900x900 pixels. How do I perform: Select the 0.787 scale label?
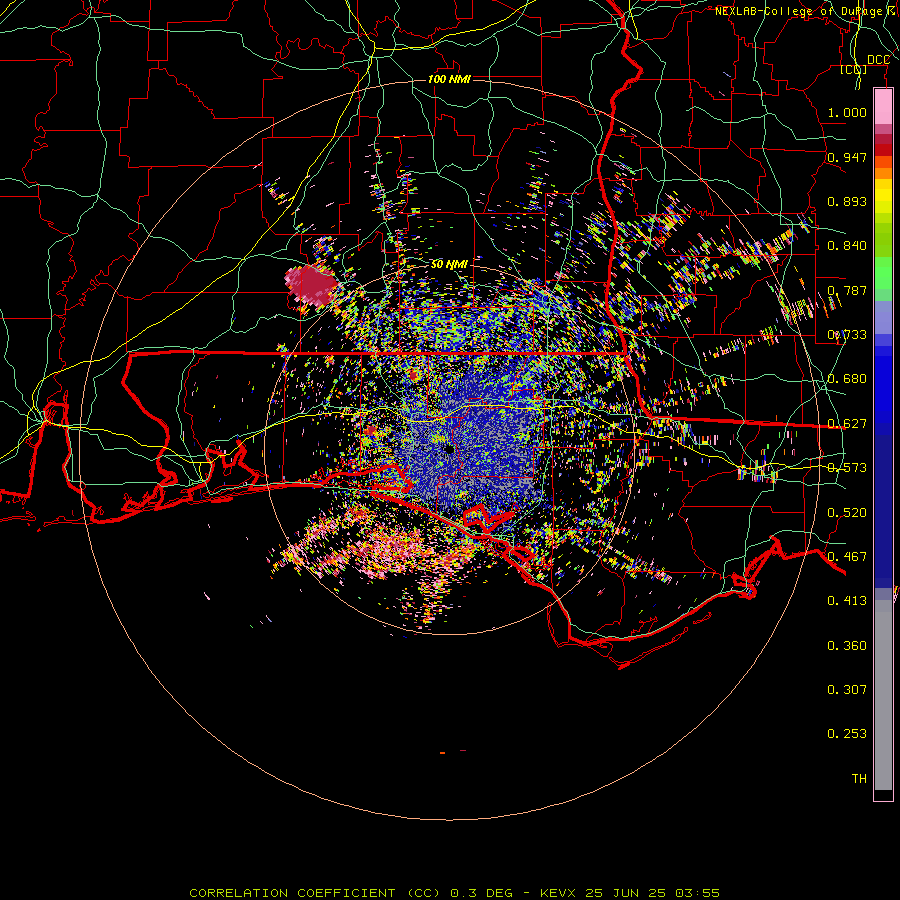[847, 290]
